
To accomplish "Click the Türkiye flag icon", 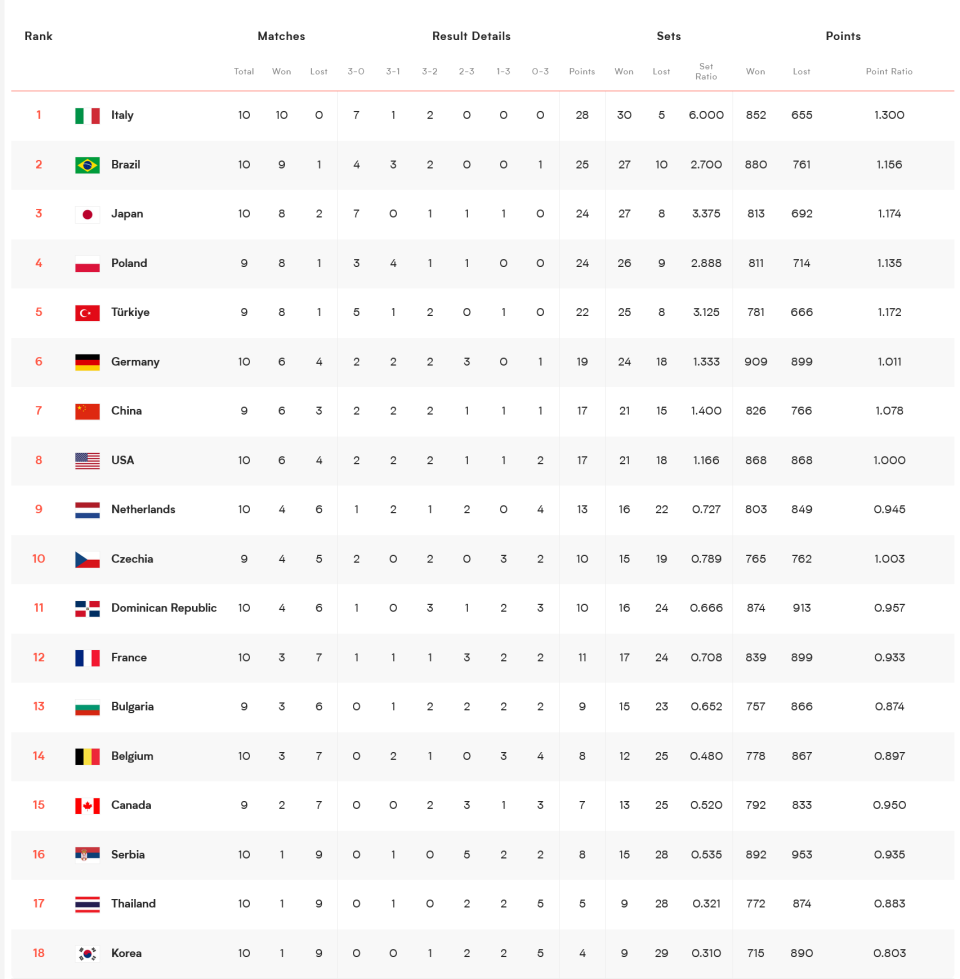I will pos(87,313).
